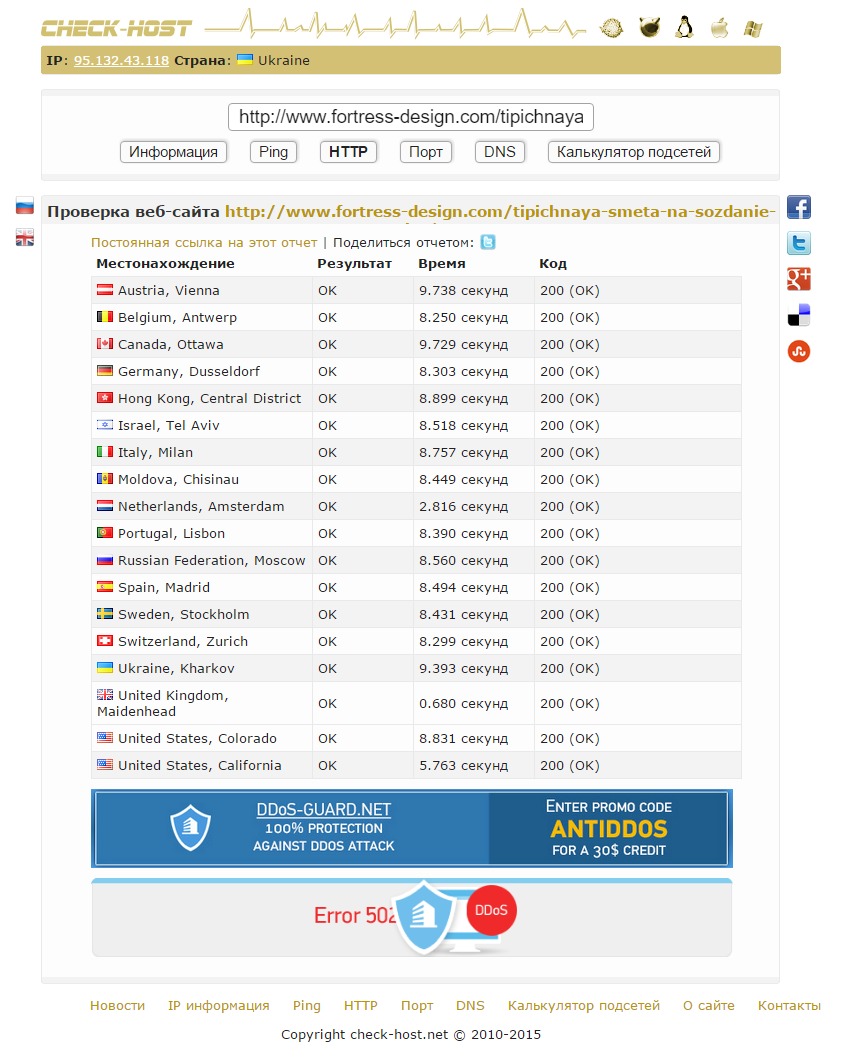Click Germany, Dusseldorf location text

point(189,371)
